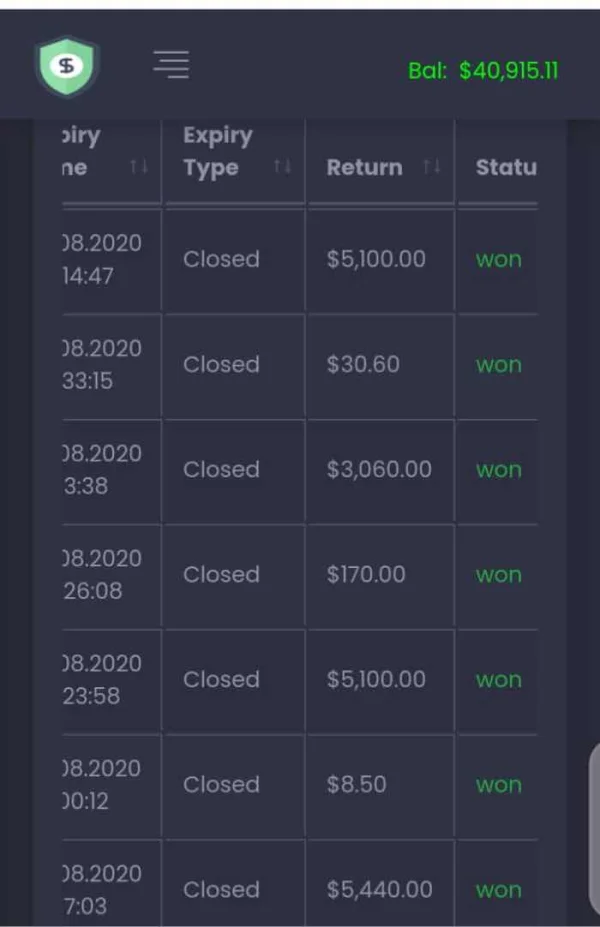Viewport: 600px width, 927px height.
Task: Sort by the Expiry Type column arrows
Action: (283, 167)
